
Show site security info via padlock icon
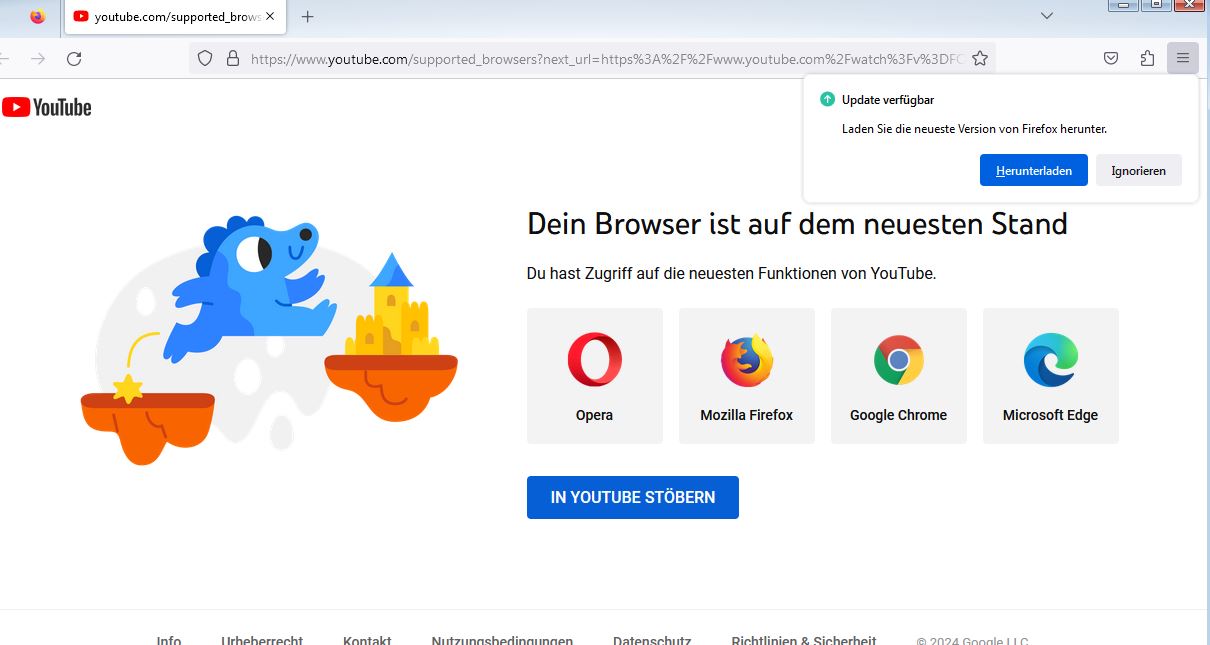pos(233,59)
